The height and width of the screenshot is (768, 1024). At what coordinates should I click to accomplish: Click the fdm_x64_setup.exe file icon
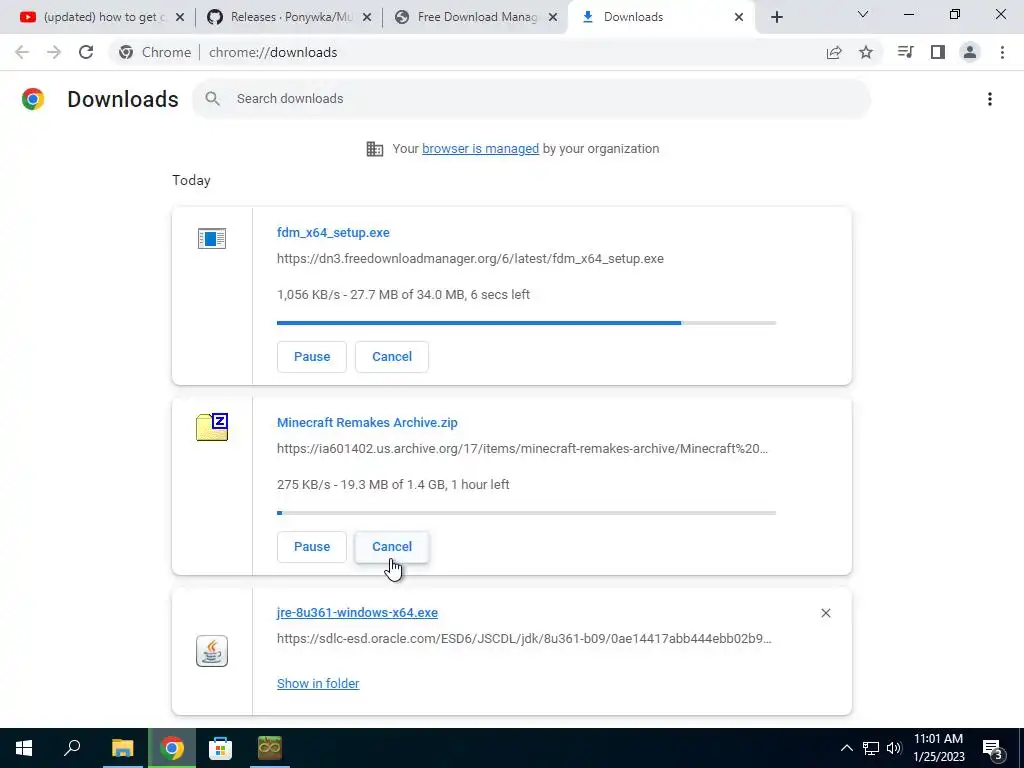212,238
